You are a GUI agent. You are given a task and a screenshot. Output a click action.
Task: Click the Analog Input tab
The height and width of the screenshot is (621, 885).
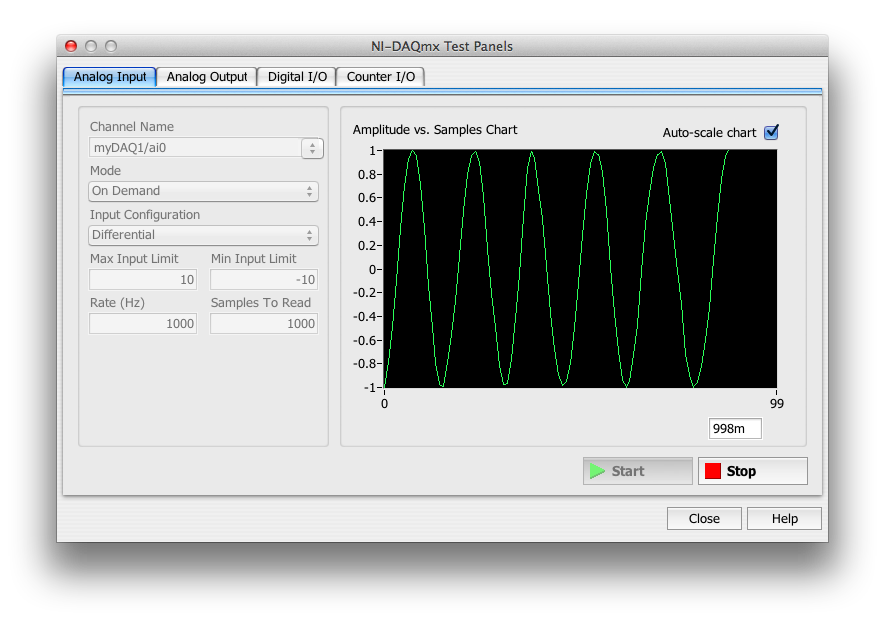[110, 77]
